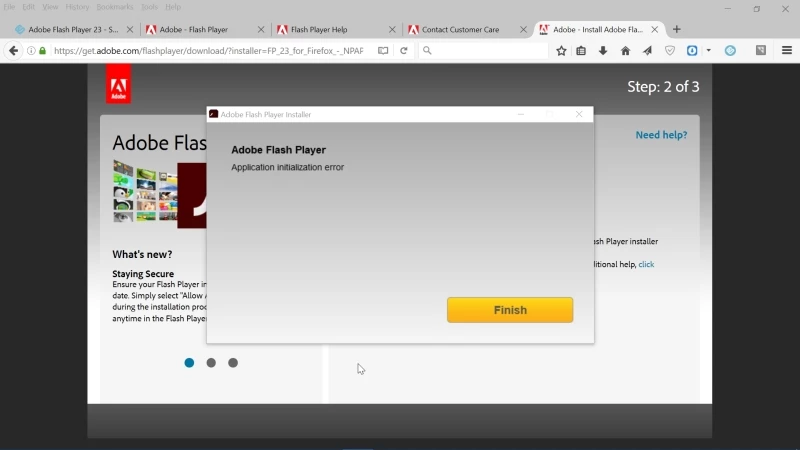The width and height of the screenshot is (800, 450).
Task: Open the Tools menu
Action: point(149,7)
